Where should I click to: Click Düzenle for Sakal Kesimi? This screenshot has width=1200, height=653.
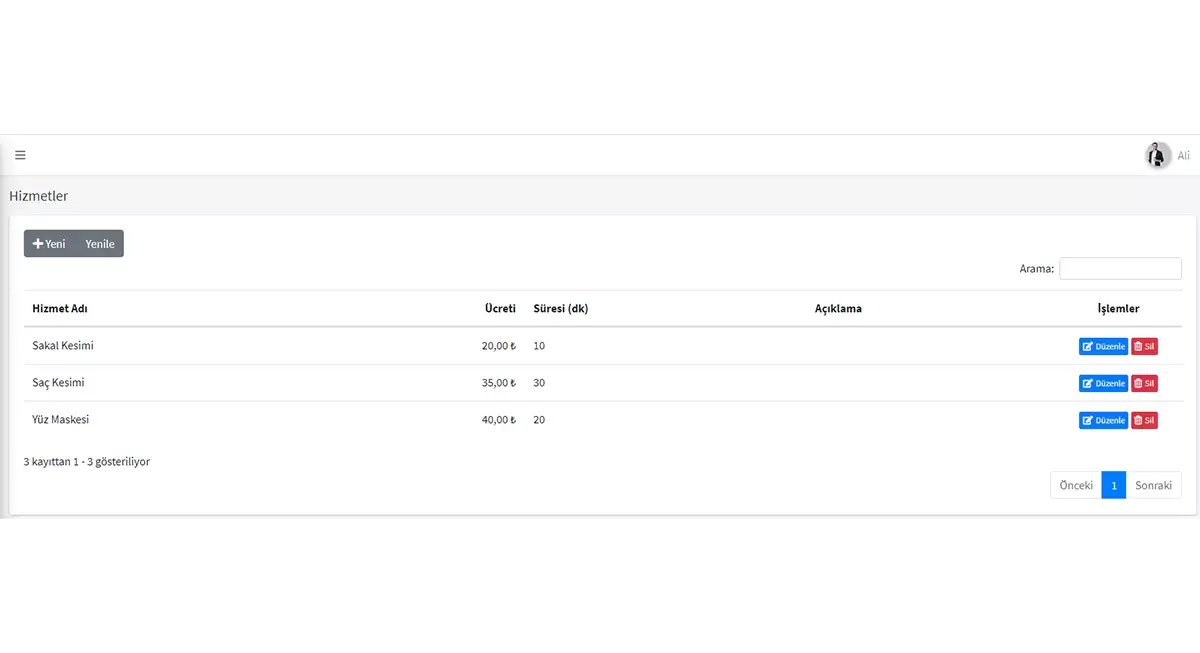coord(1103,347)
